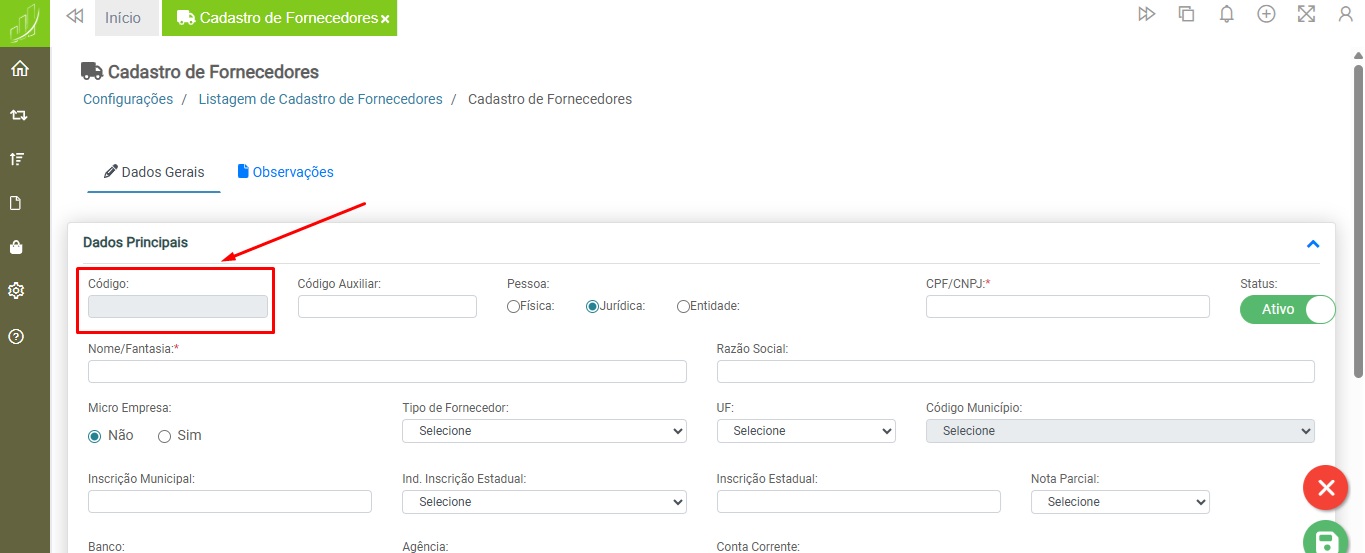Open the settings gear in sidebar
This screenshot has height=553, width=1365.
coord(17,291)
